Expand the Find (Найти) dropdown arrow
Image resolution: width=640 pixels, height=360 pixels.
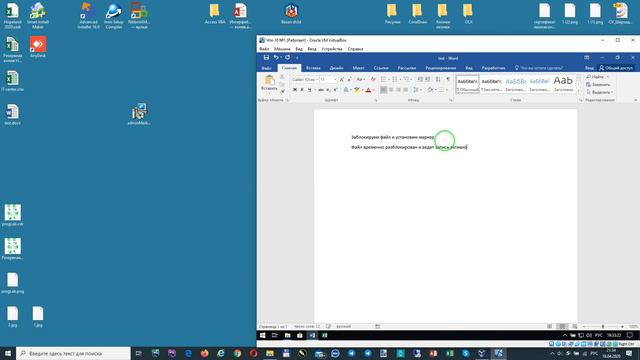coord(608,77)
